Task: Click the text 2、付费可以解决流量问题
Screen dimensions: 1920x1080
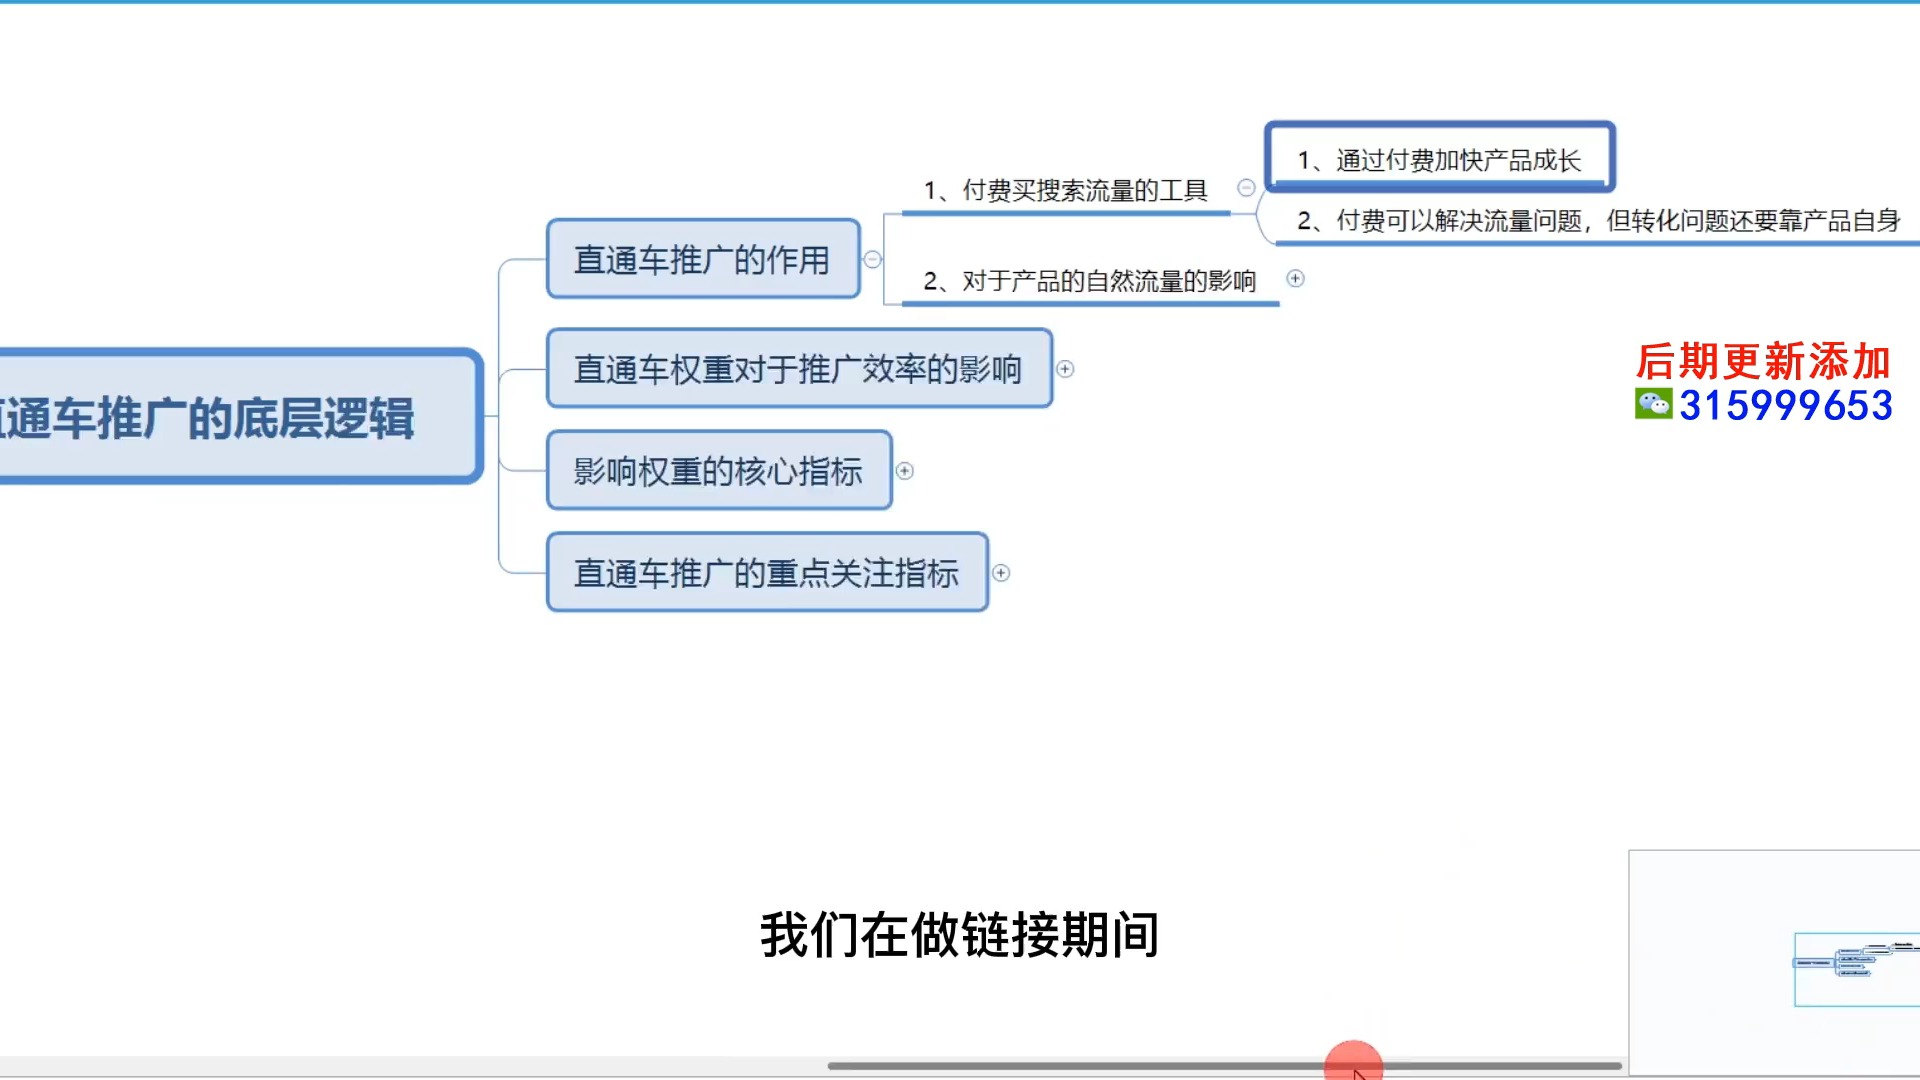Action: [x=1440, y=221]
